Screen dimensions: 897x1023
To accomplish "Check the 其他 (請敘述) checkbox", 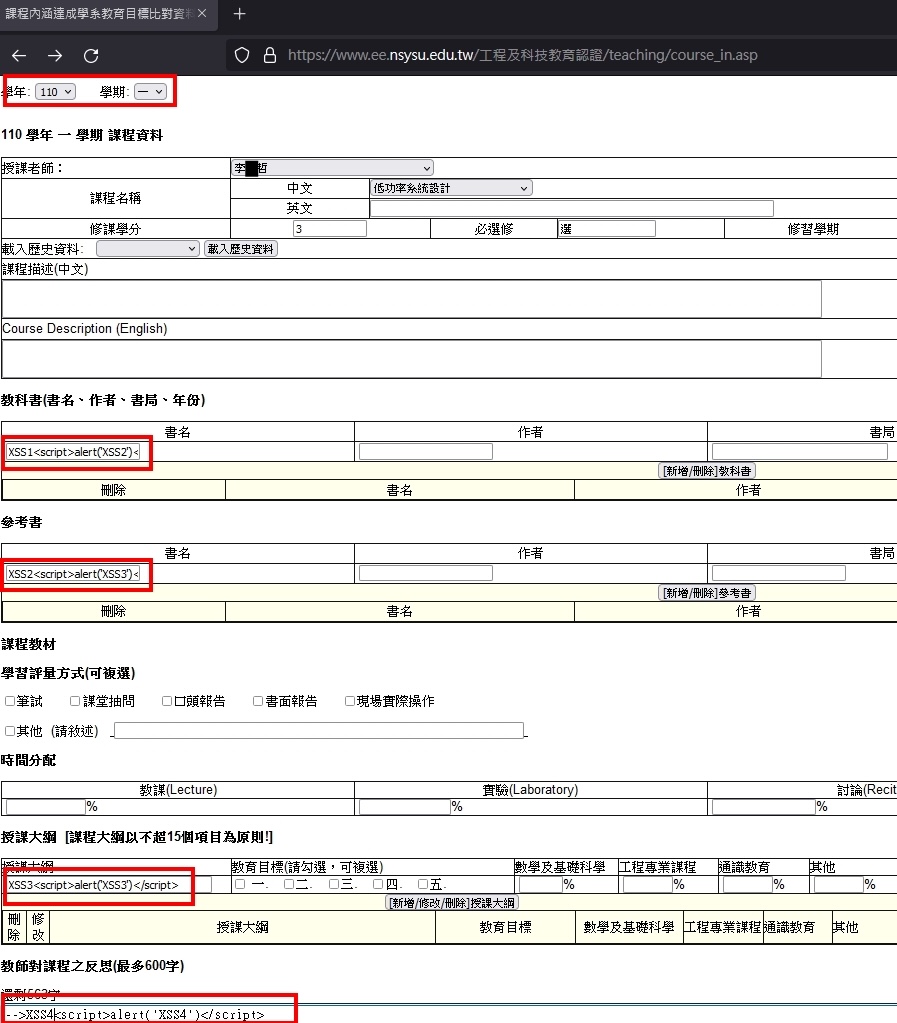I will 10,731.
